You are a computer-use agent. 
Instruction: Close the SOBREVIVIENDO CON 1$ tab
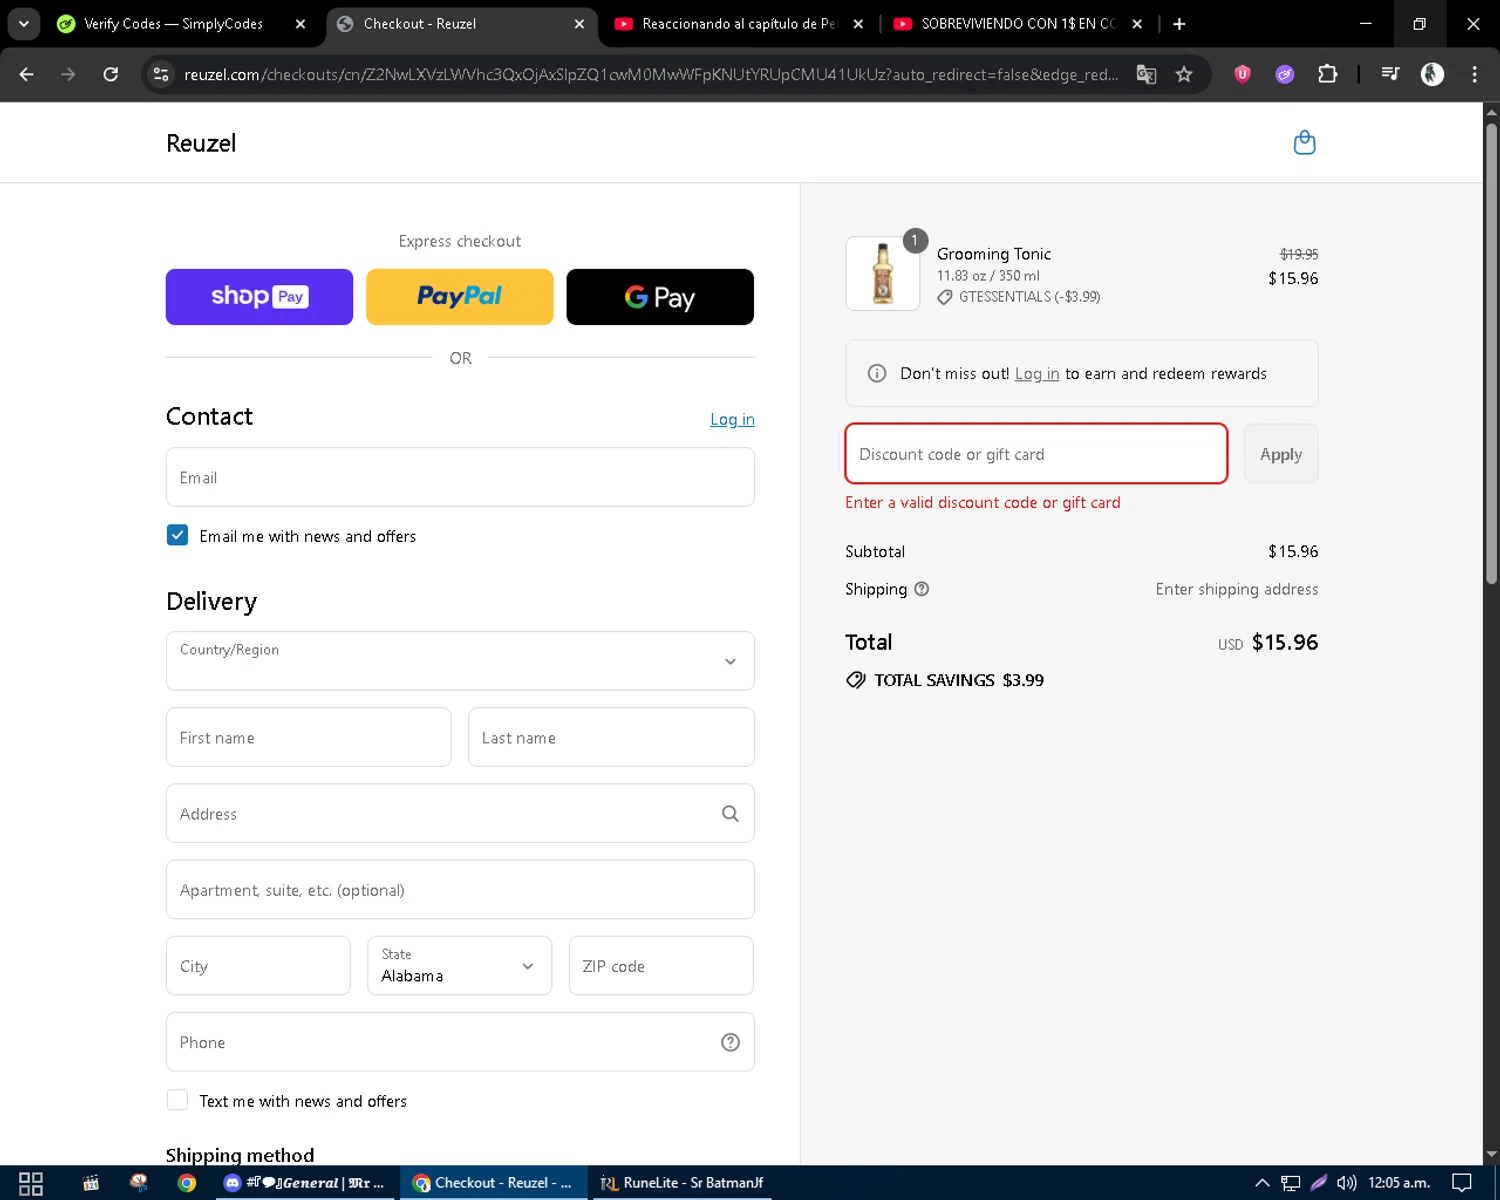[x=1137, y=24]
